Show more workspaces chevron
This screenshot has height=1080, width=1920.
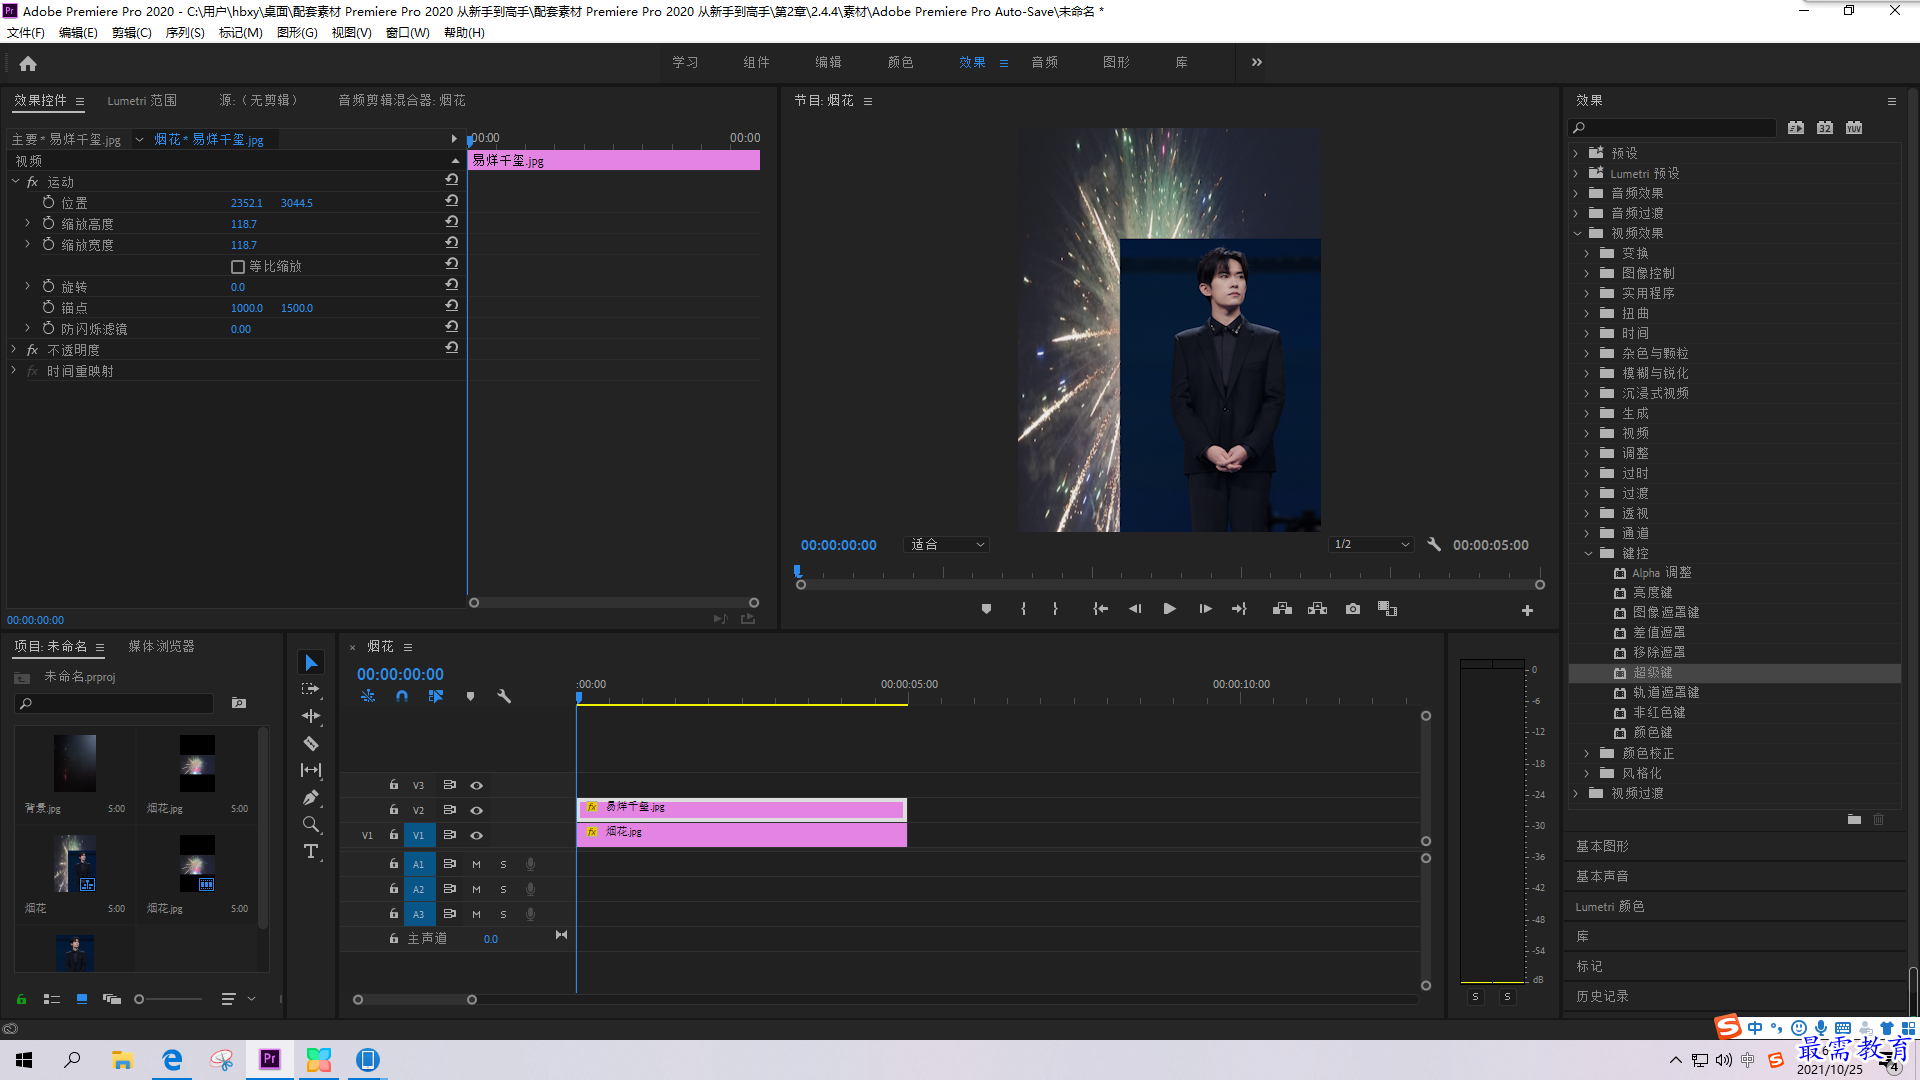1257,62
